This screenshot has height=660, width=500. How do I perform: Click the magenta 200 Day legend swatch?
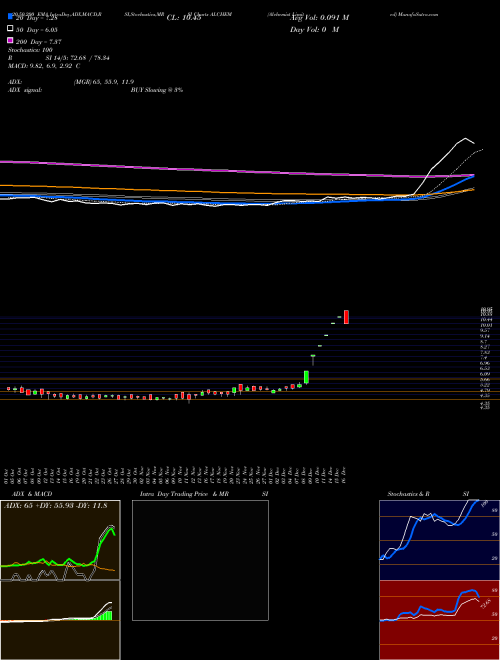10,41
